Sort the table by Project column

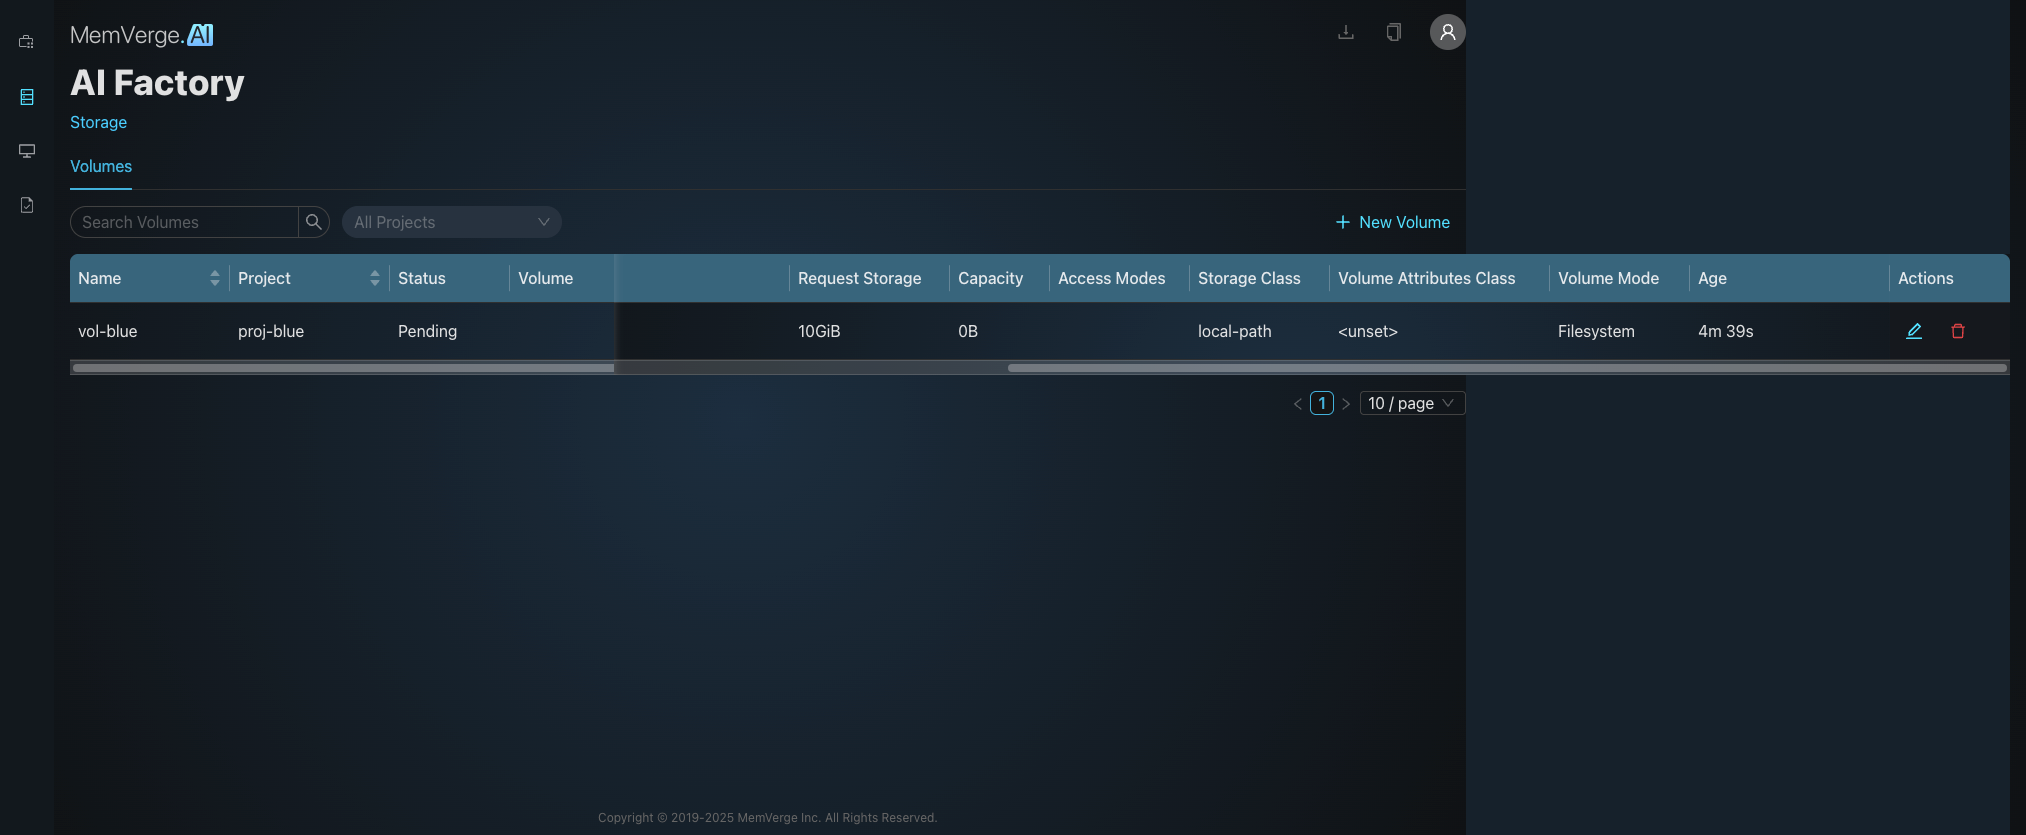(374, 278)
